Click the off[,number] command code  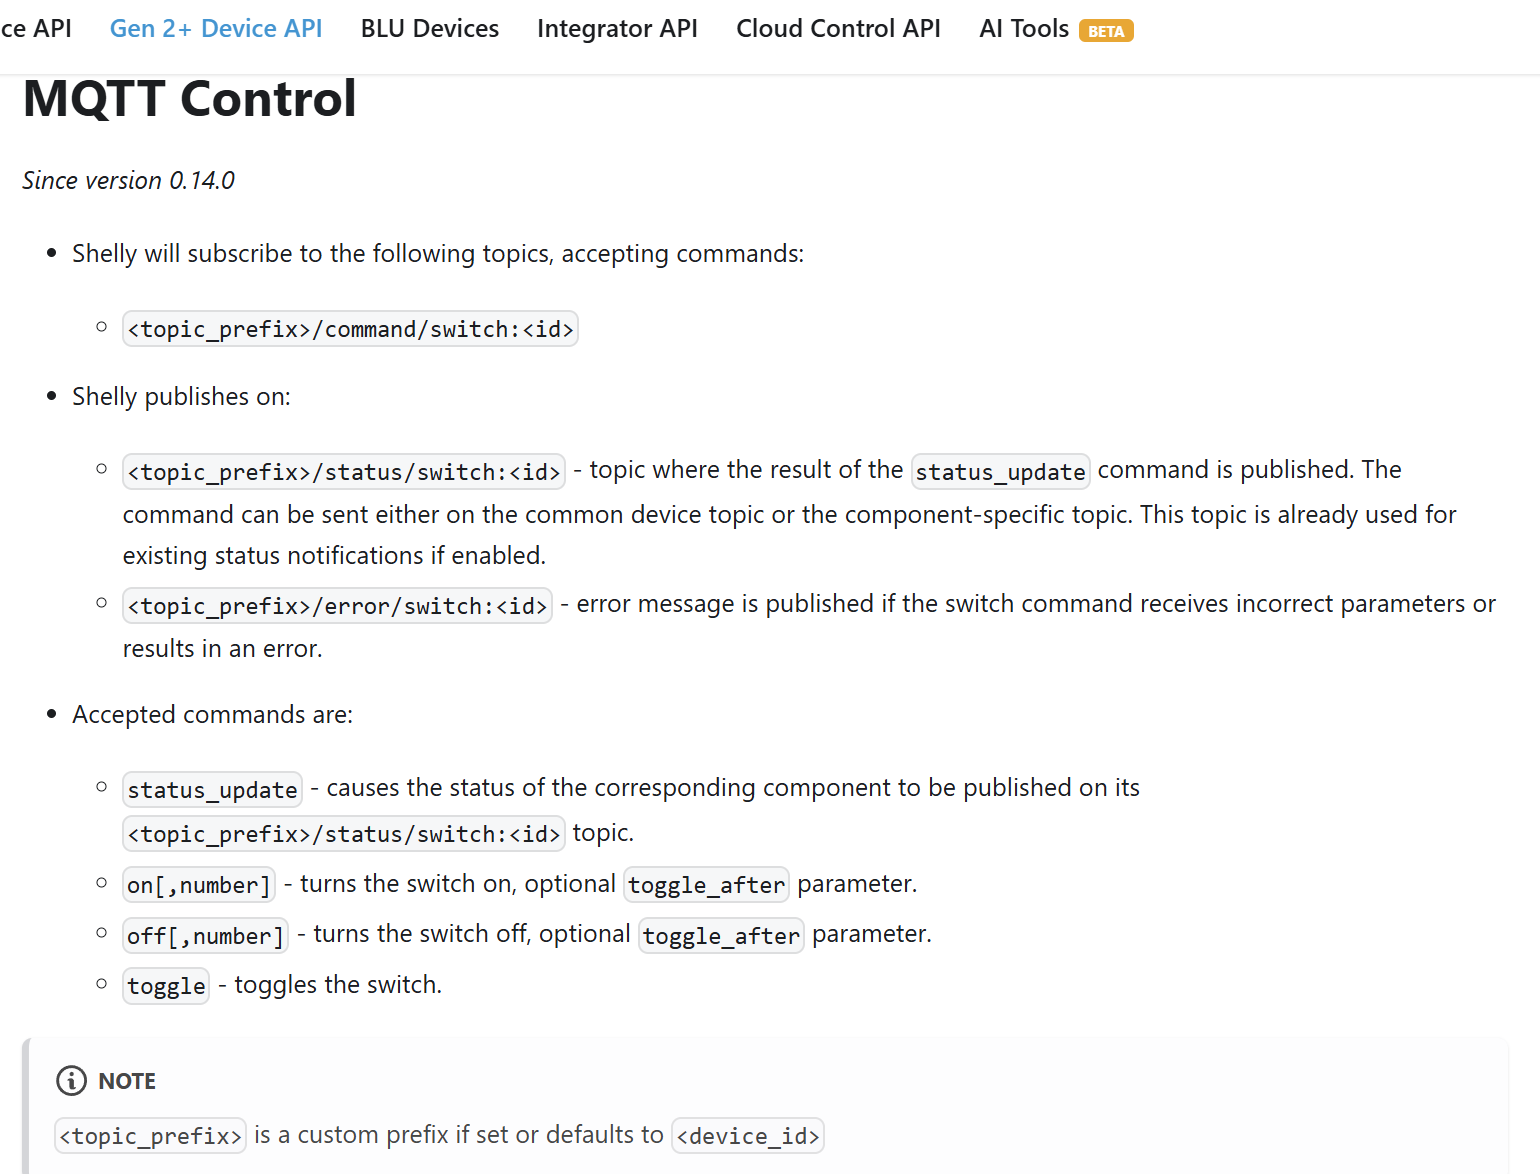(x=205, y=936)
